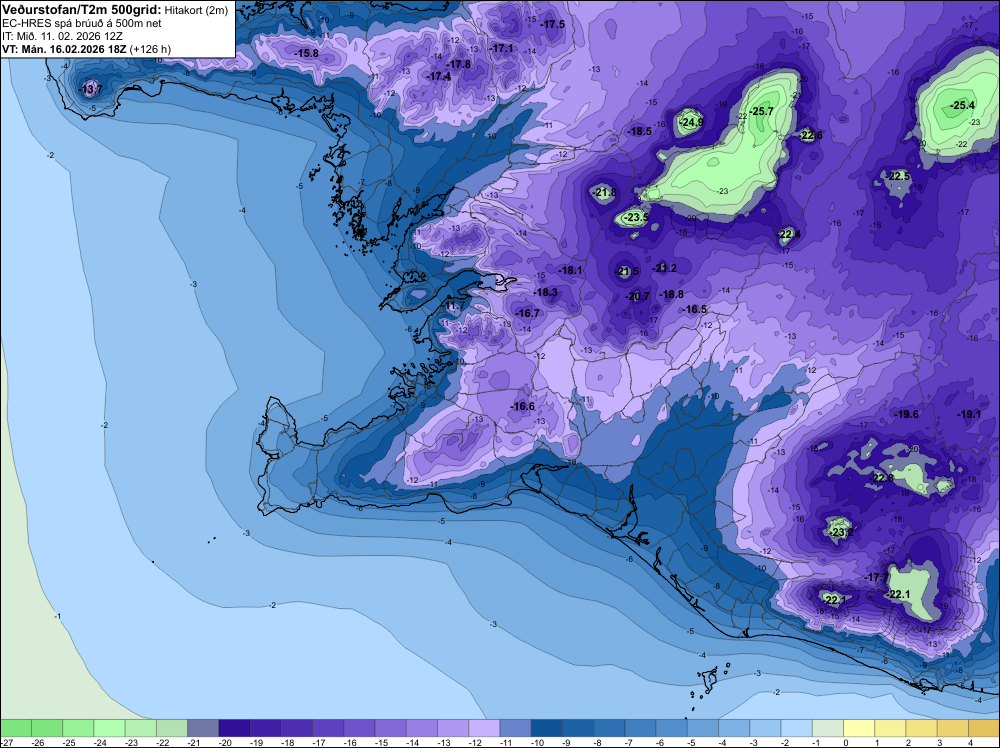Viewport: 1000px width, 748px height.
Task: Click the valid time 'VT: Mán. 16.02.2026 18Z'
Action: (x=64, y=49)
